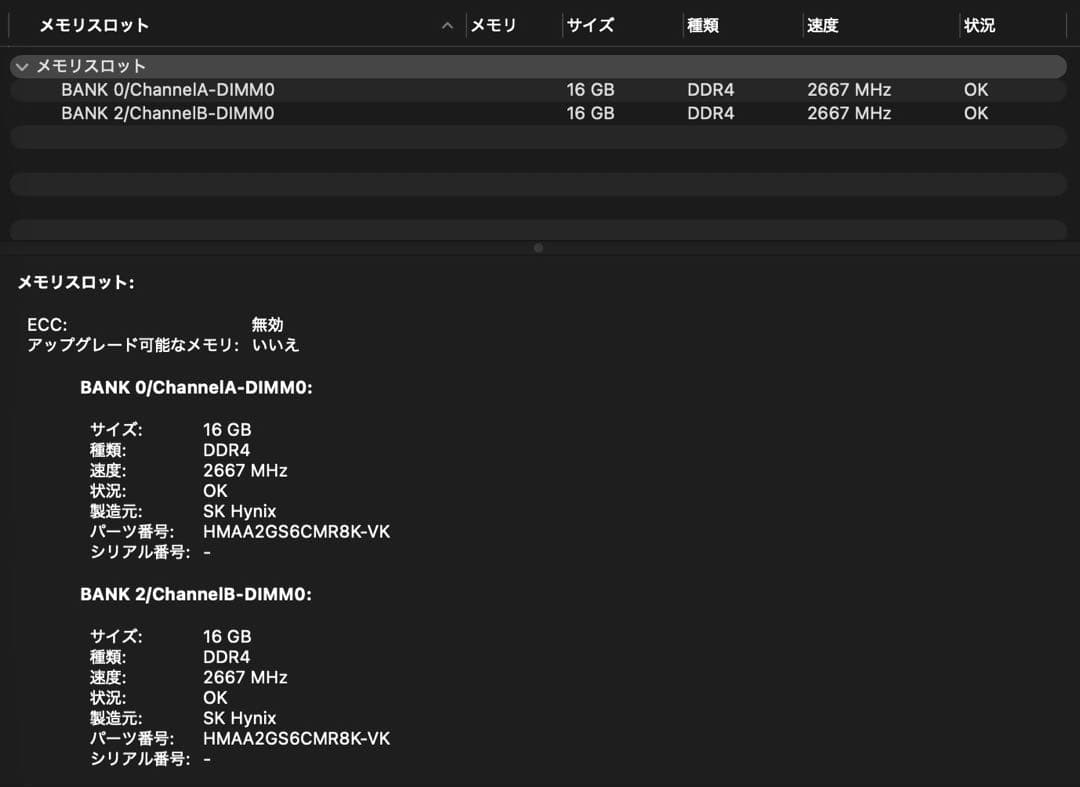Click the BANK 2/ChannelB-DIMM0 detail heading
The height and width of the screenshot is (787, 1080).
click(x=197, y=595)
